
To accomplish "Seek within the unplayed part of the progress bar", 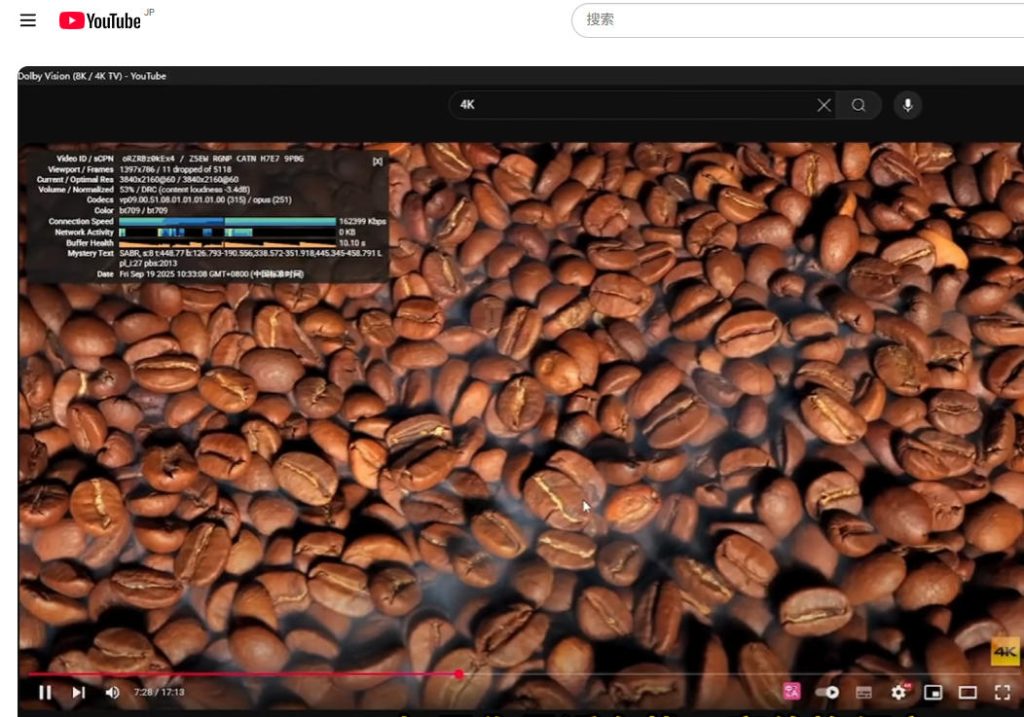I will (741, 674).
